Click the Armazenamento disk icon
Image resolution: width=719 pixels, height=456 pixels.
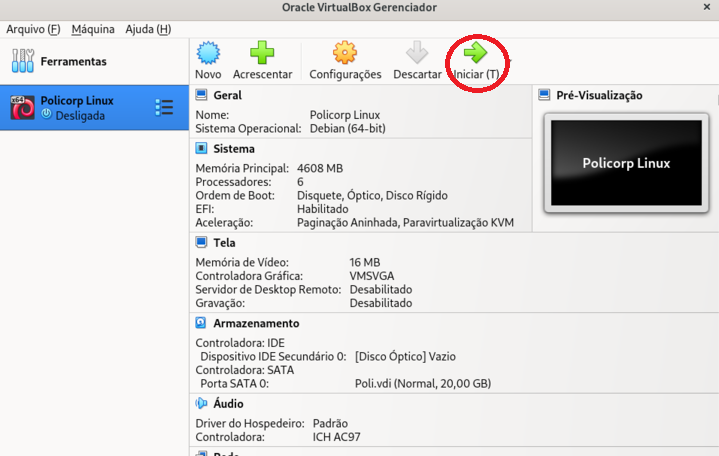coord(201,323)
